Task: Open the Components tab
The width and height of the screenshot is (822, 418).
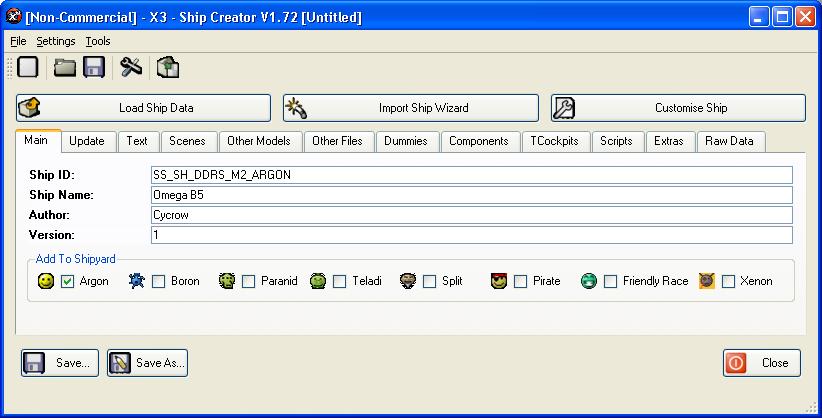Action: (479, 141)
